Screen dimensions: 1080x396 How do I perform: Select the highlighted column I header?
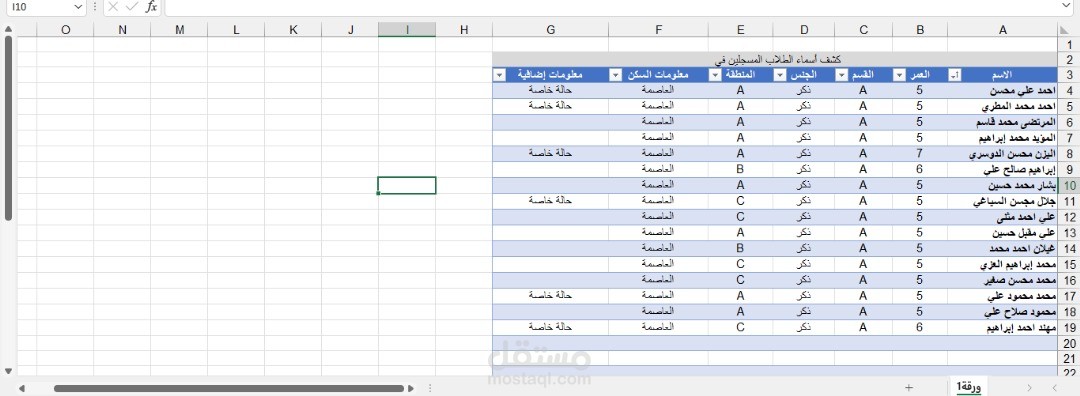(406, 30)
